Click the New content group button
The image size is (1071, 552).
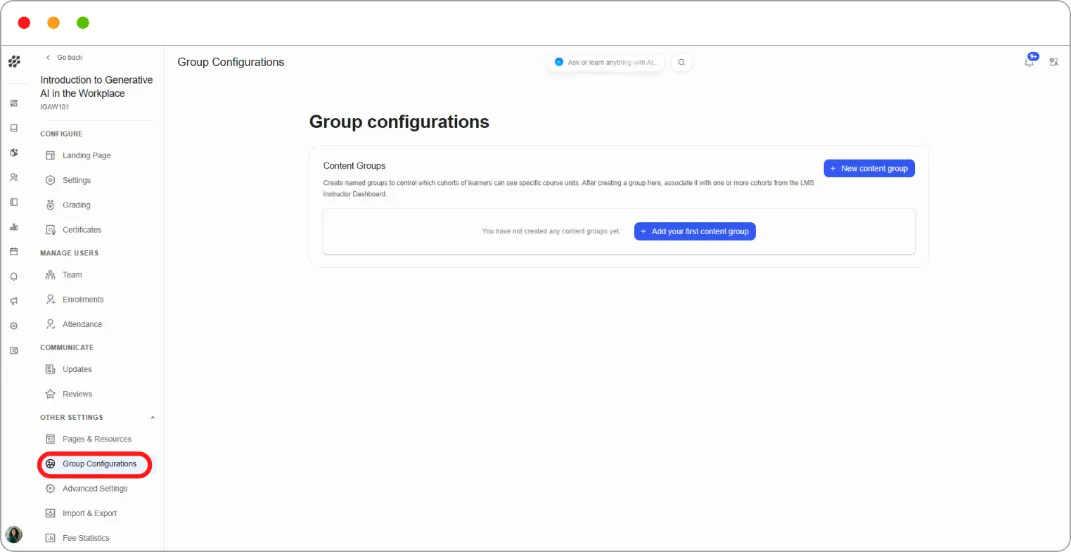869,168
